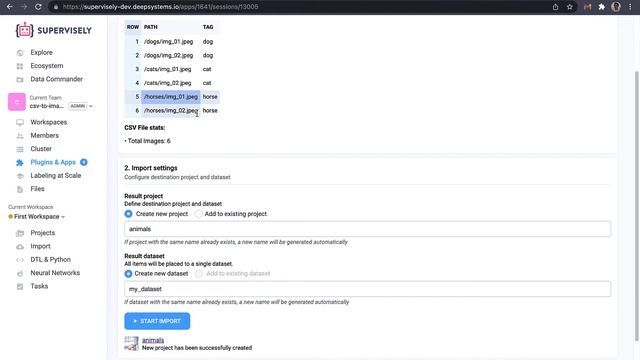This screenshot has width=640, height=360.
Task: Click the Supervisely robot logo
Action: pos(24,30)
